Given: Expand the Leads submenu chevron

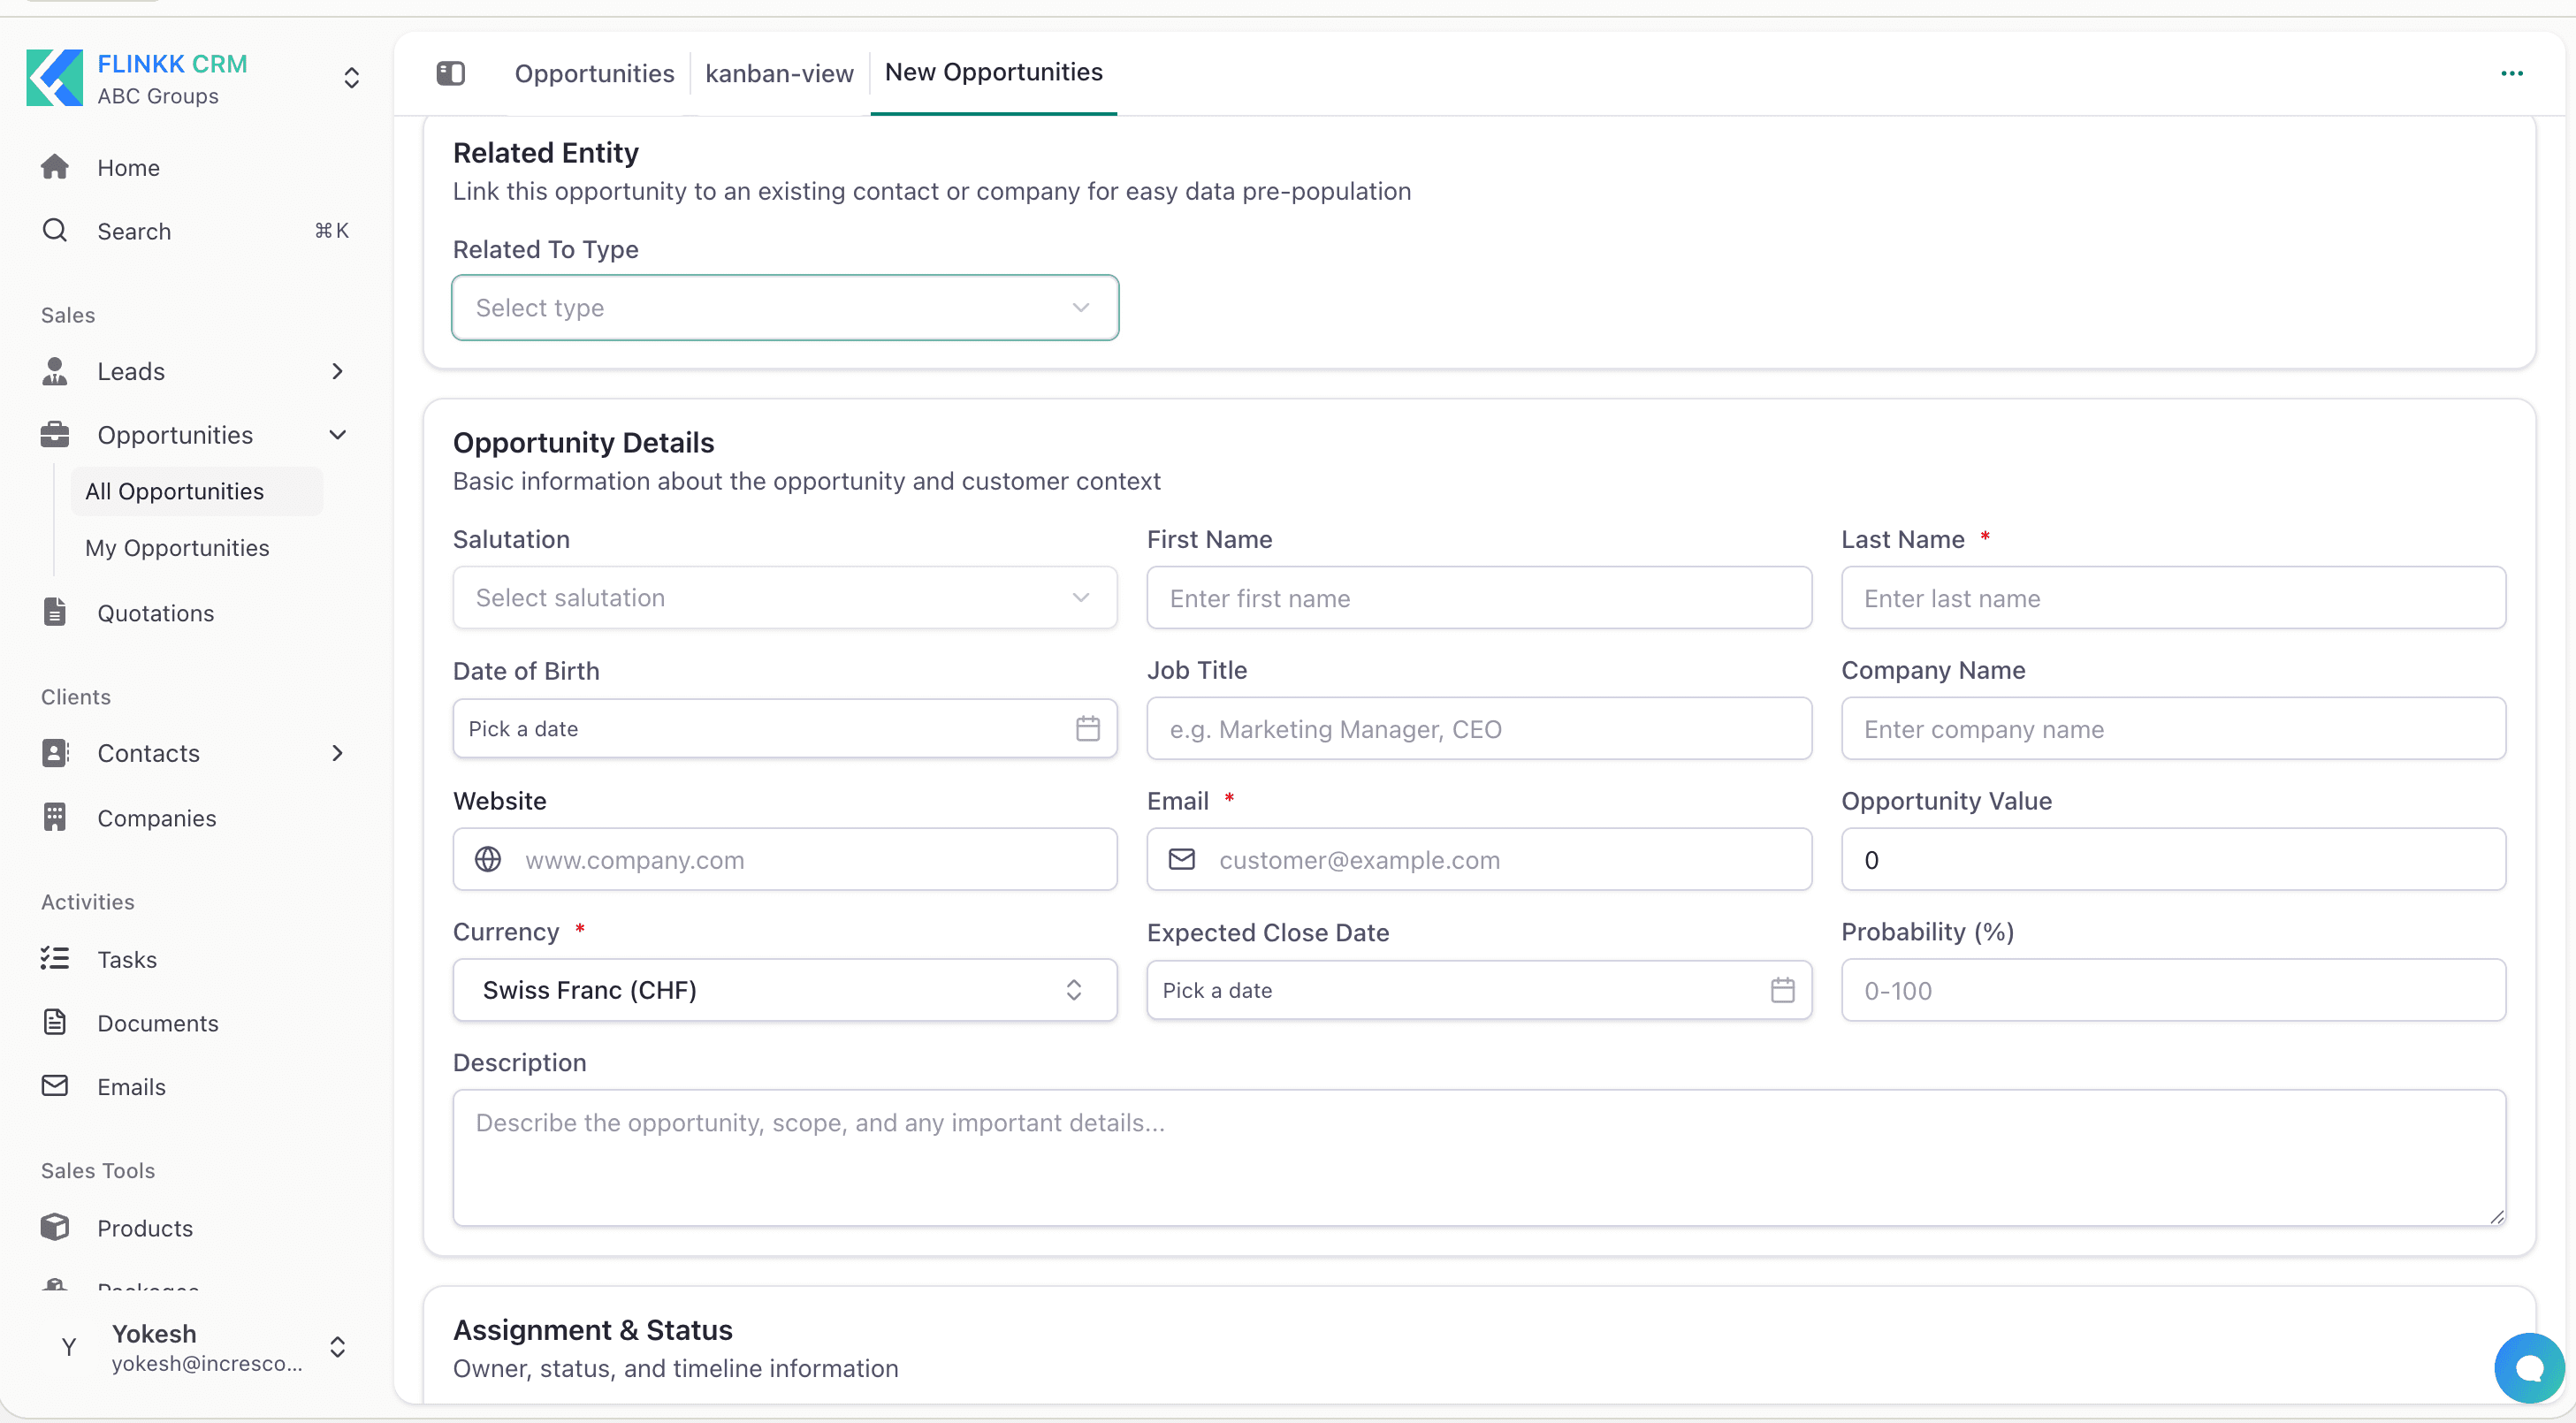Looking at the screenshot, I should tap(338, 371).
